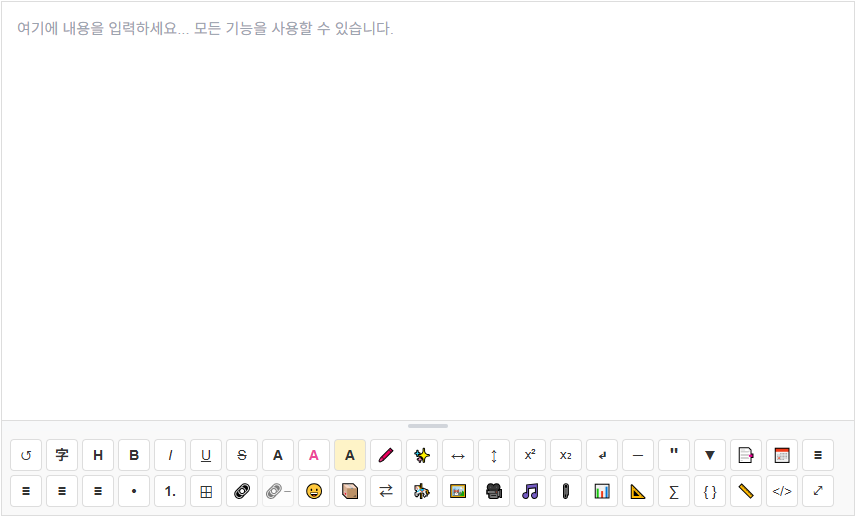Select the pink marker pen tool
Image resolution: width=856 pixels, height=517 pixels.
pyautogui.click(x=386, y=455)
